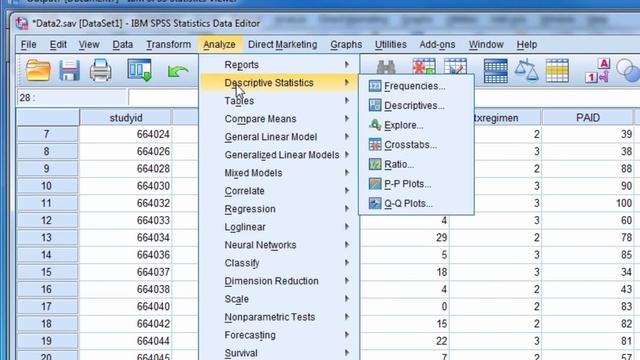This screenshot has width=640, height=360.
Task: Select the PAID column header
Action: pos(588,118)
